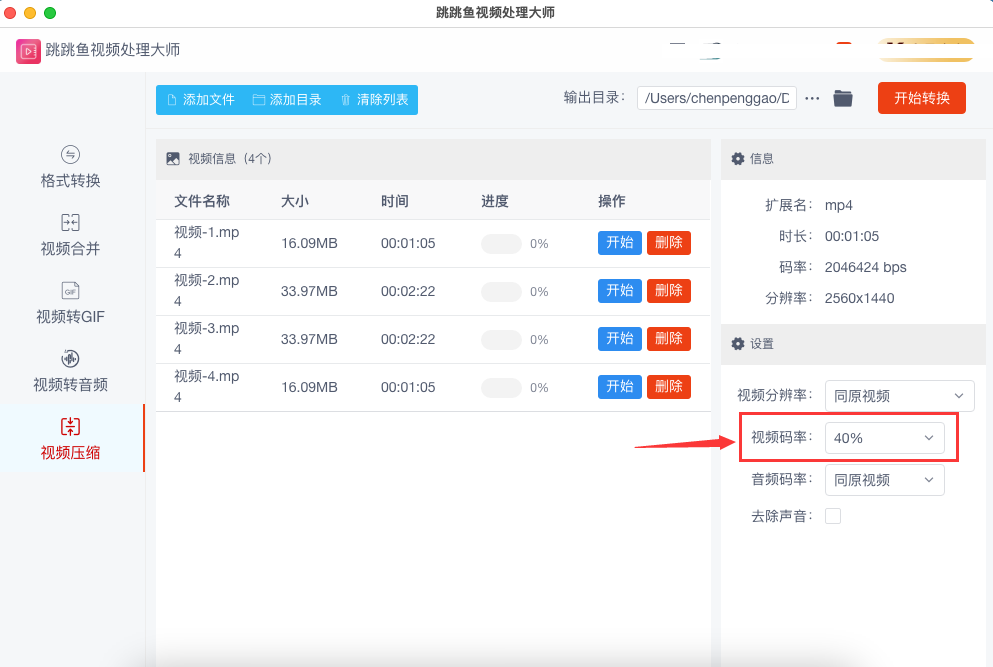Image resolution: width=993 pixels, height=667 pixels.
Task: Click the 信息 gear icon
Action: click(x=738, y=159)
